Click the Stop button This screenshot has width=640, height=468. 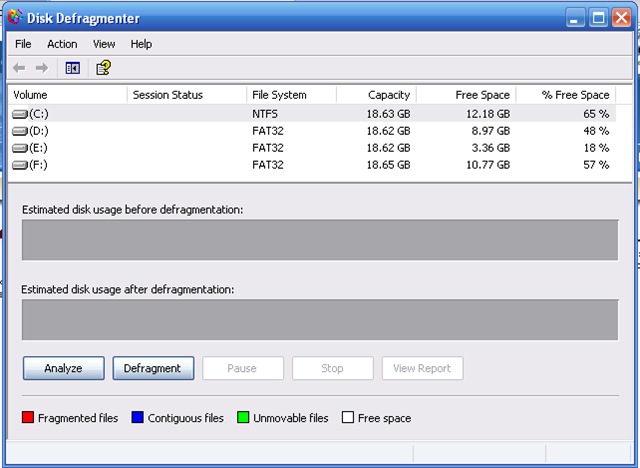(x=333, y=368)
